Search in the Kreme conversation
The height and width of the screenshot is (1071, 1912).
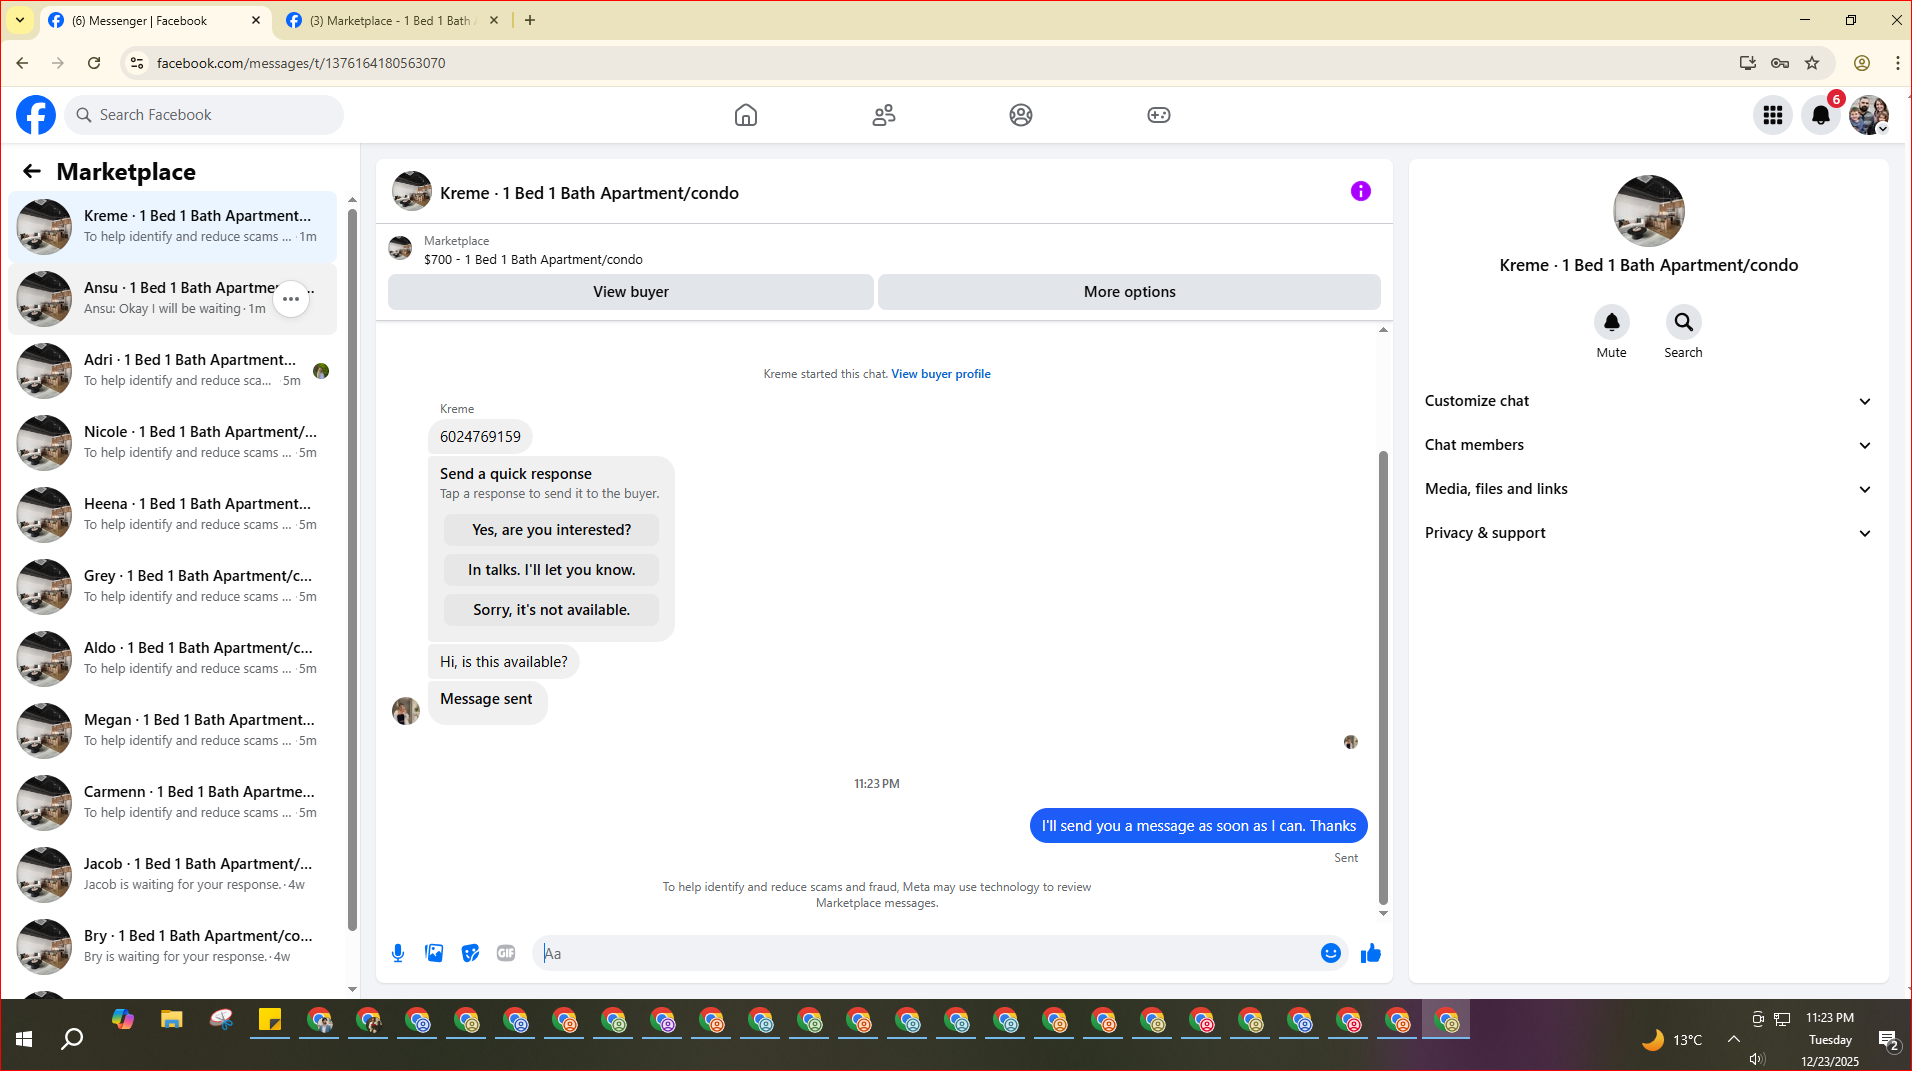point(1684,322)
